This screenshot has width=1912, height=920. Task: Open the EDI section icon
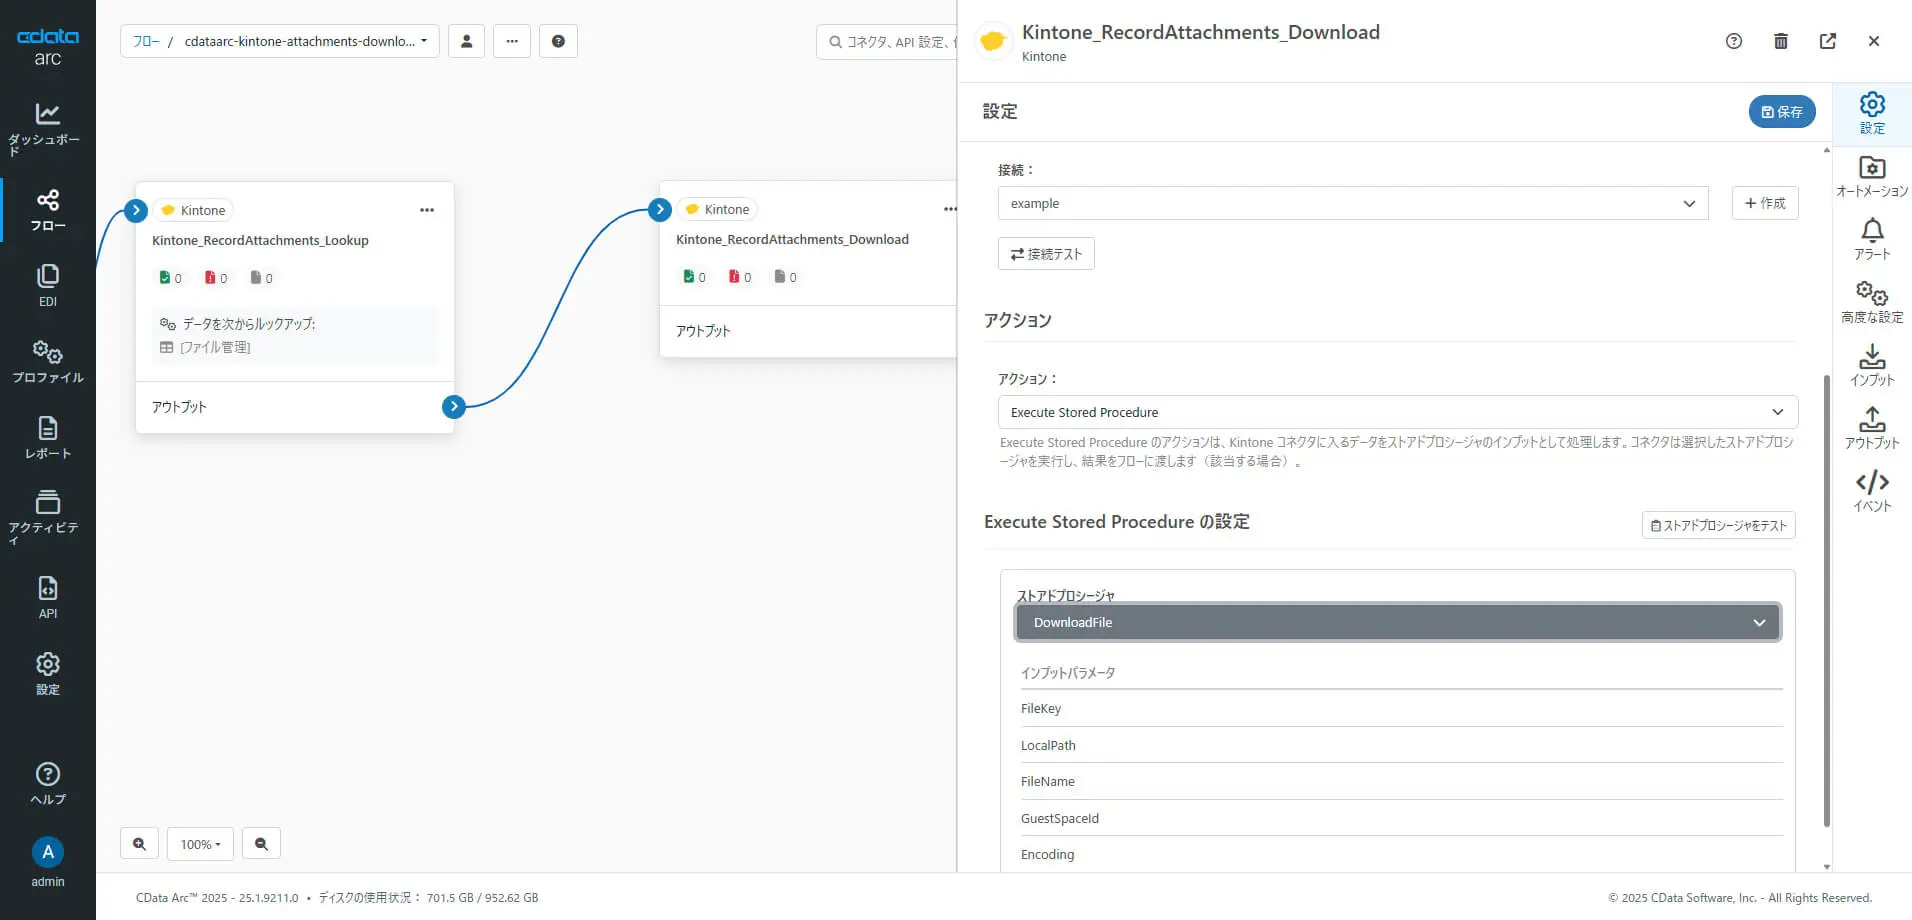(47, 285)
